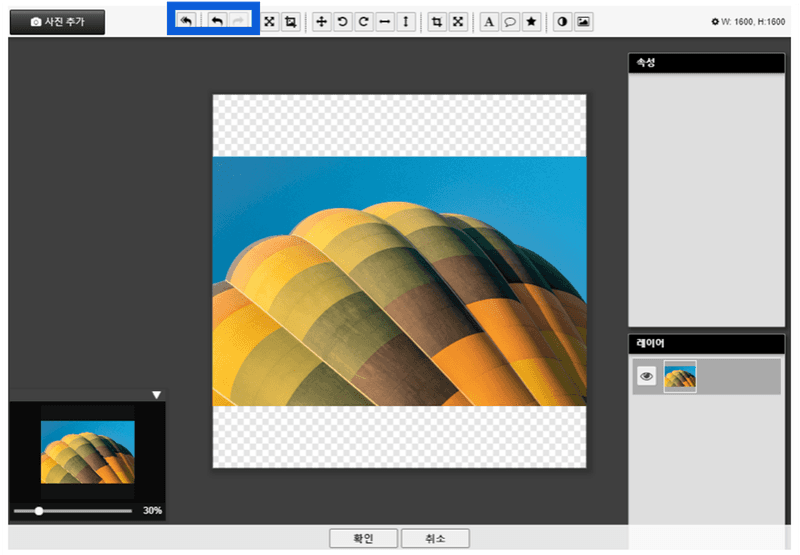Select the text tool 'A' icon
Screen dimensions: 800x555
(x=488, y=21)
